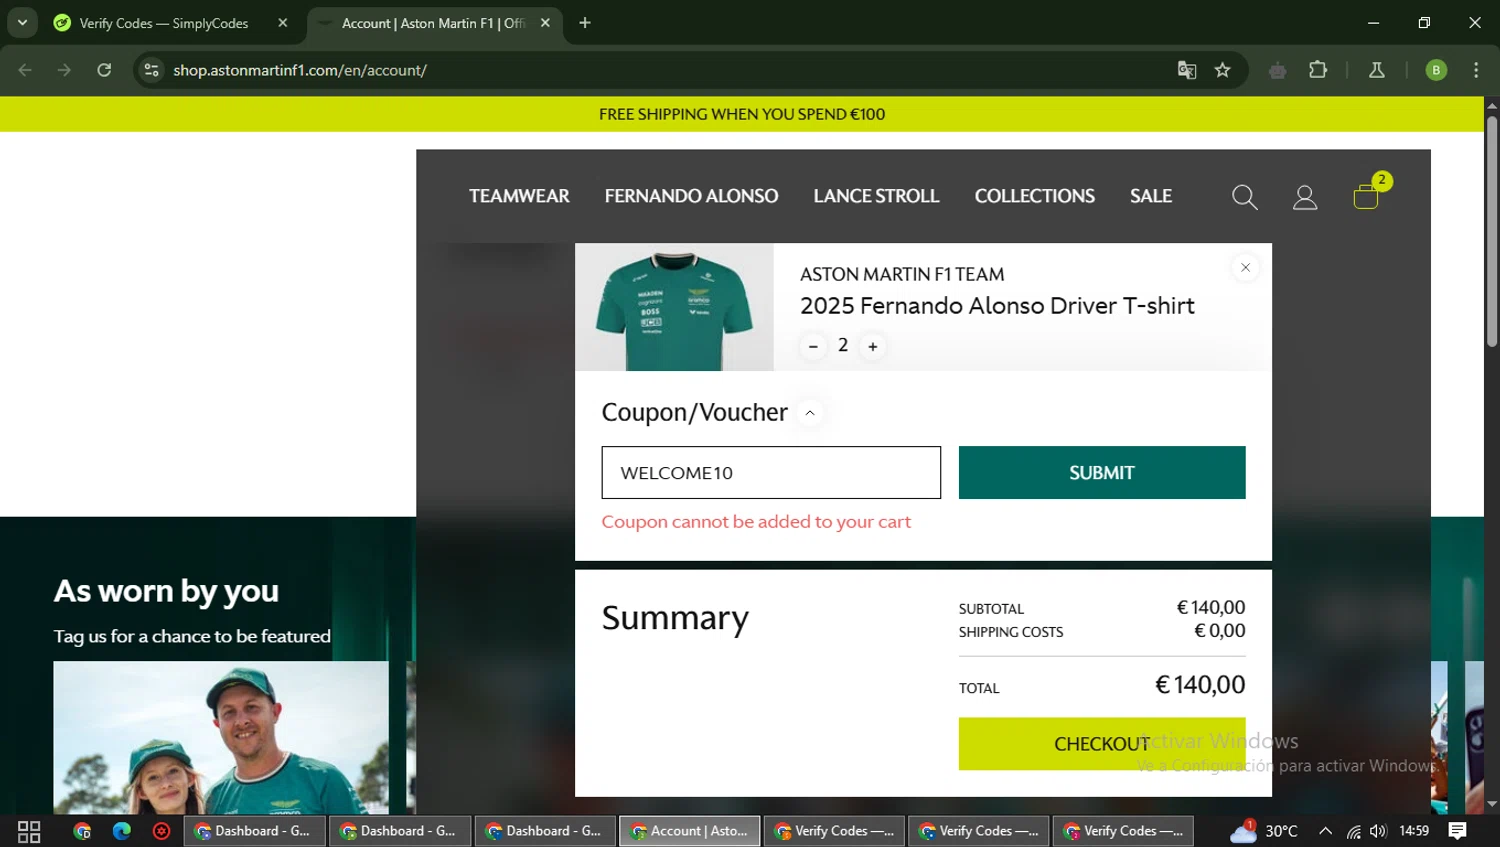Open the TEAMWEAR menu
Screen dimensions: 1500x847
[519, 196]
